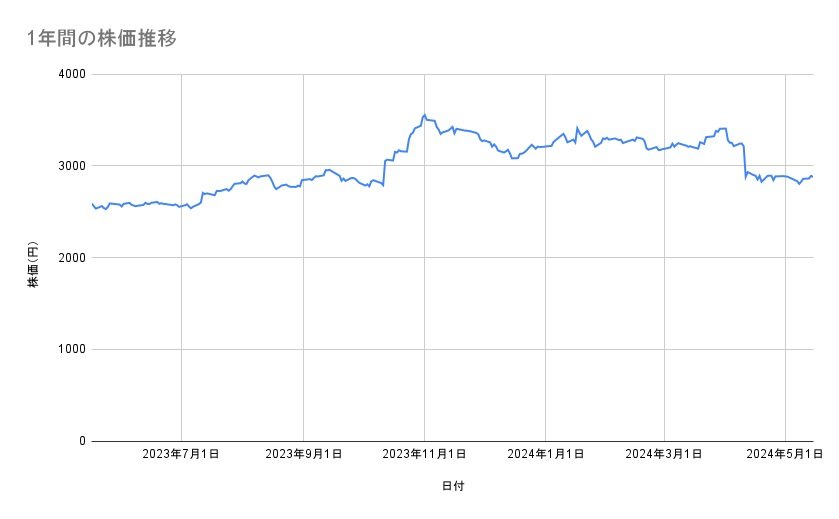Click the line where it crosses the 2024年3月1日 gridline
The height and width of the screenshot is (519, 839).
(x=664, y=149)
